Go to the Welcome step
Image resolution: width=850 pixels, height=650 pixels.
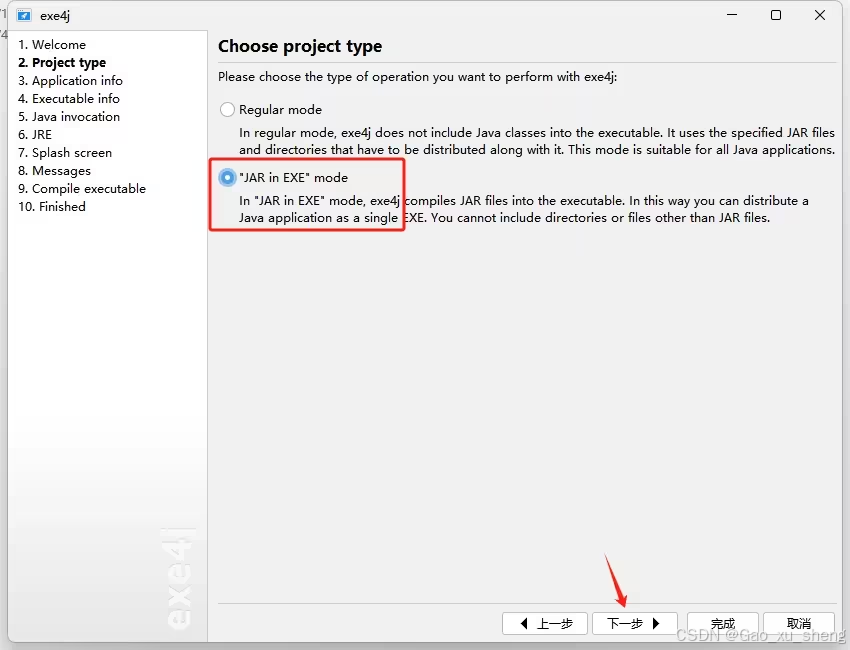(x=52, y=44)
